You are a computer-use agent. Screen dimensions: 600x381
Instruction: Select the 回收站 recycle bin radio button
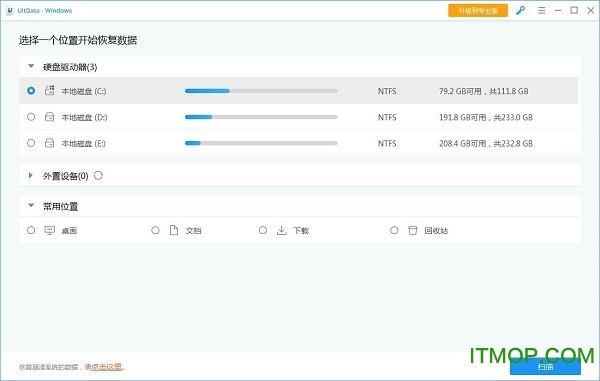(x=394, y=230)
